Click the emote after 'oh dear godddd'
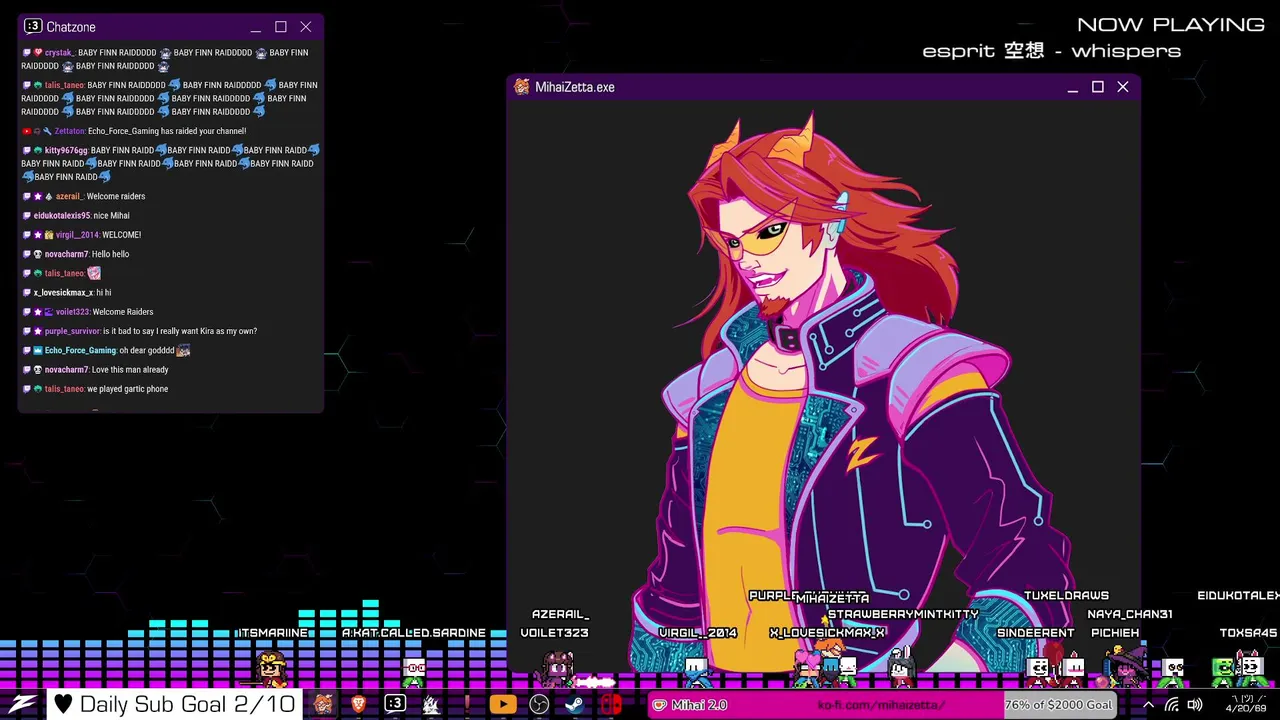Screen dimensions: 1280x720 click(x=183, y=350)
